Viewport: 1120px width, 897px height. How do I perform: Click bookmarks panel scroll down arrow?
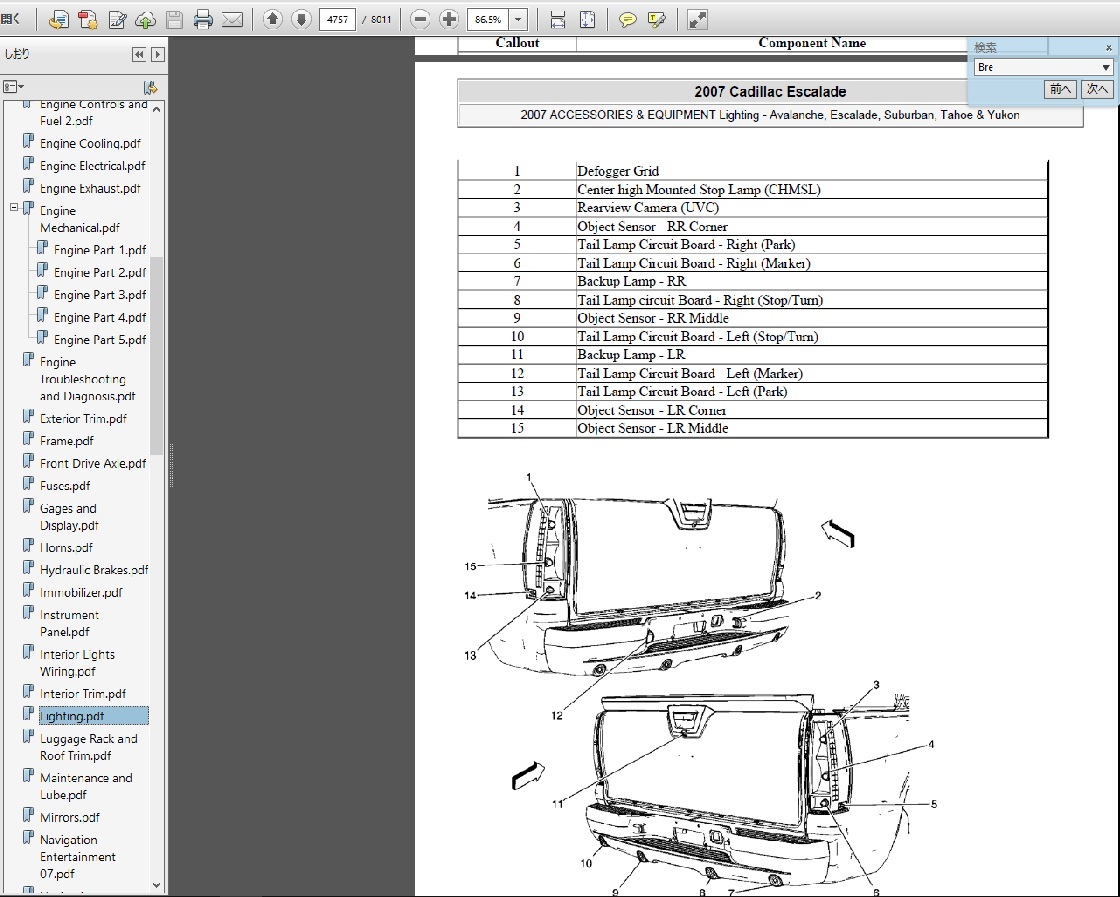(x=156, y=886)
